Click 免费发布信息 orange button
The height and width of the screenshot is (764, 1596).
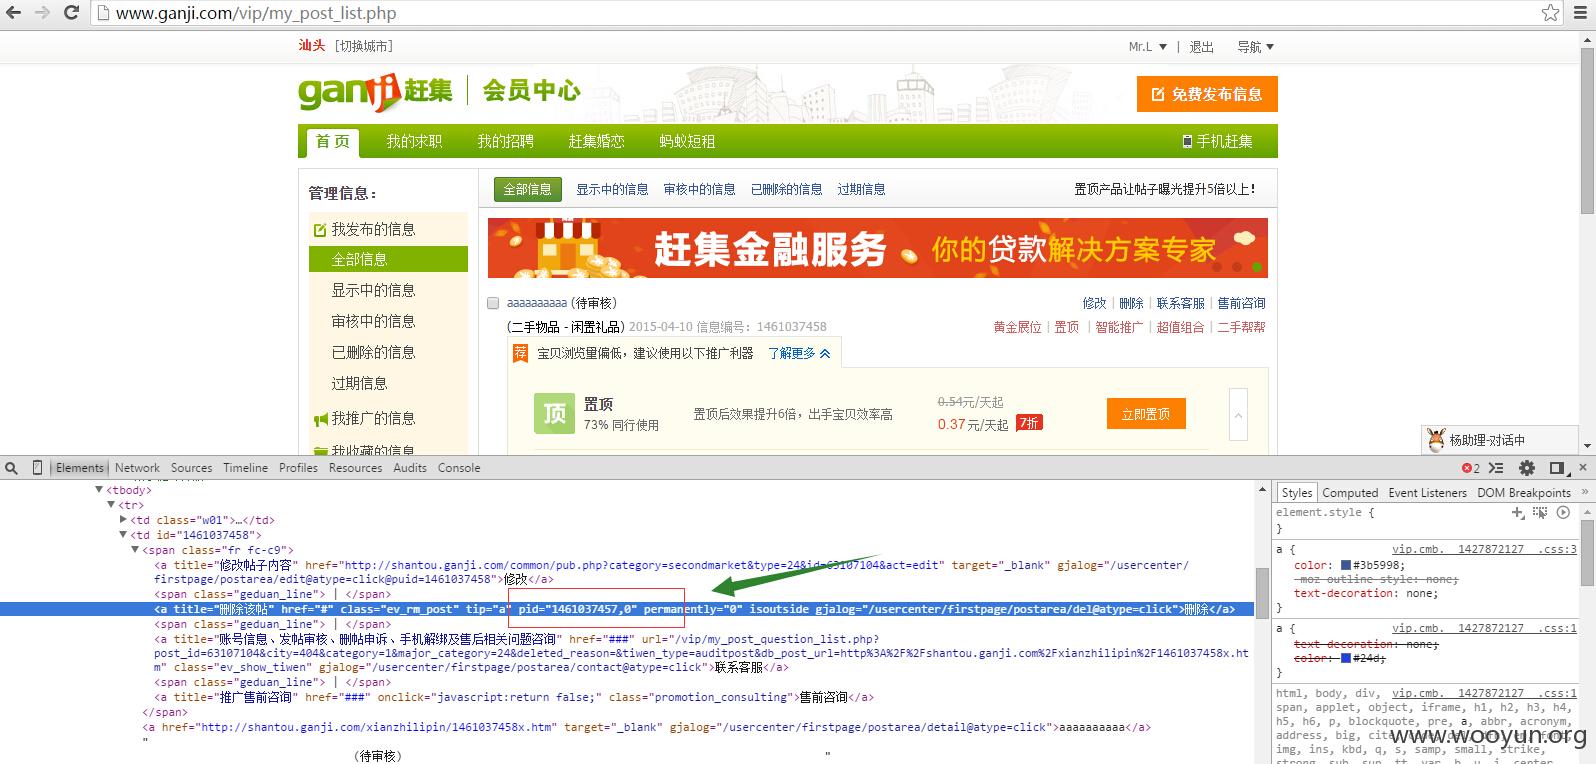click(x=1207, y=94)
